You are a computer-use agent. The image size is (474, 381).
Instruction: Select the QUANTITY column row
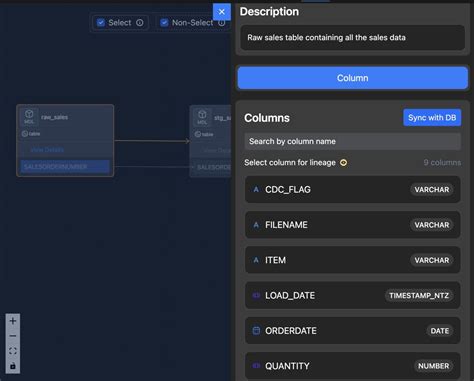point(353,366)
